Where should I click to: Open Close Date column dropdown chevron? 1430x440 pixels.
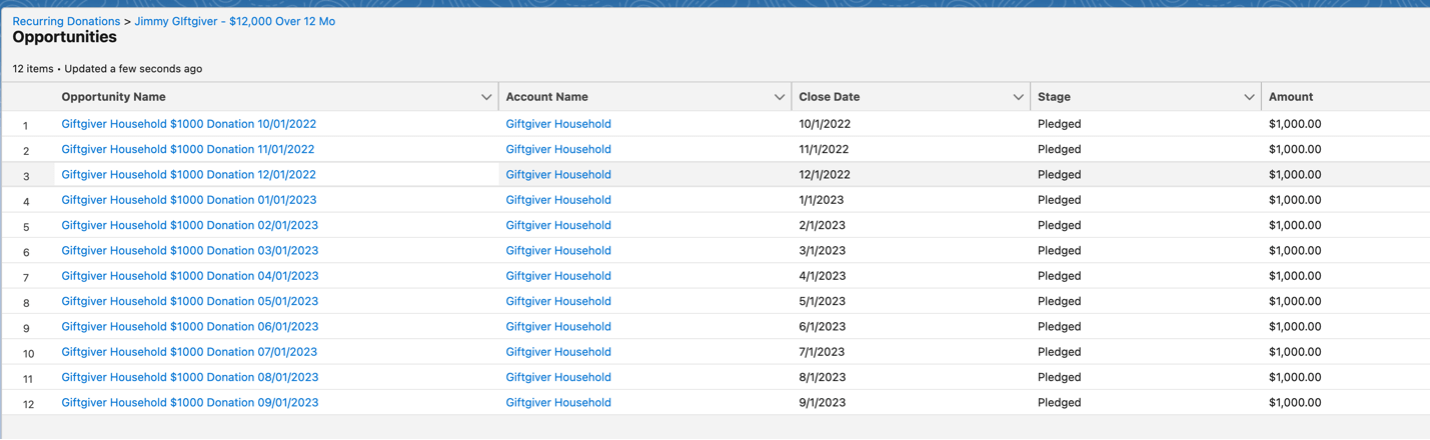pos(1018,97)
